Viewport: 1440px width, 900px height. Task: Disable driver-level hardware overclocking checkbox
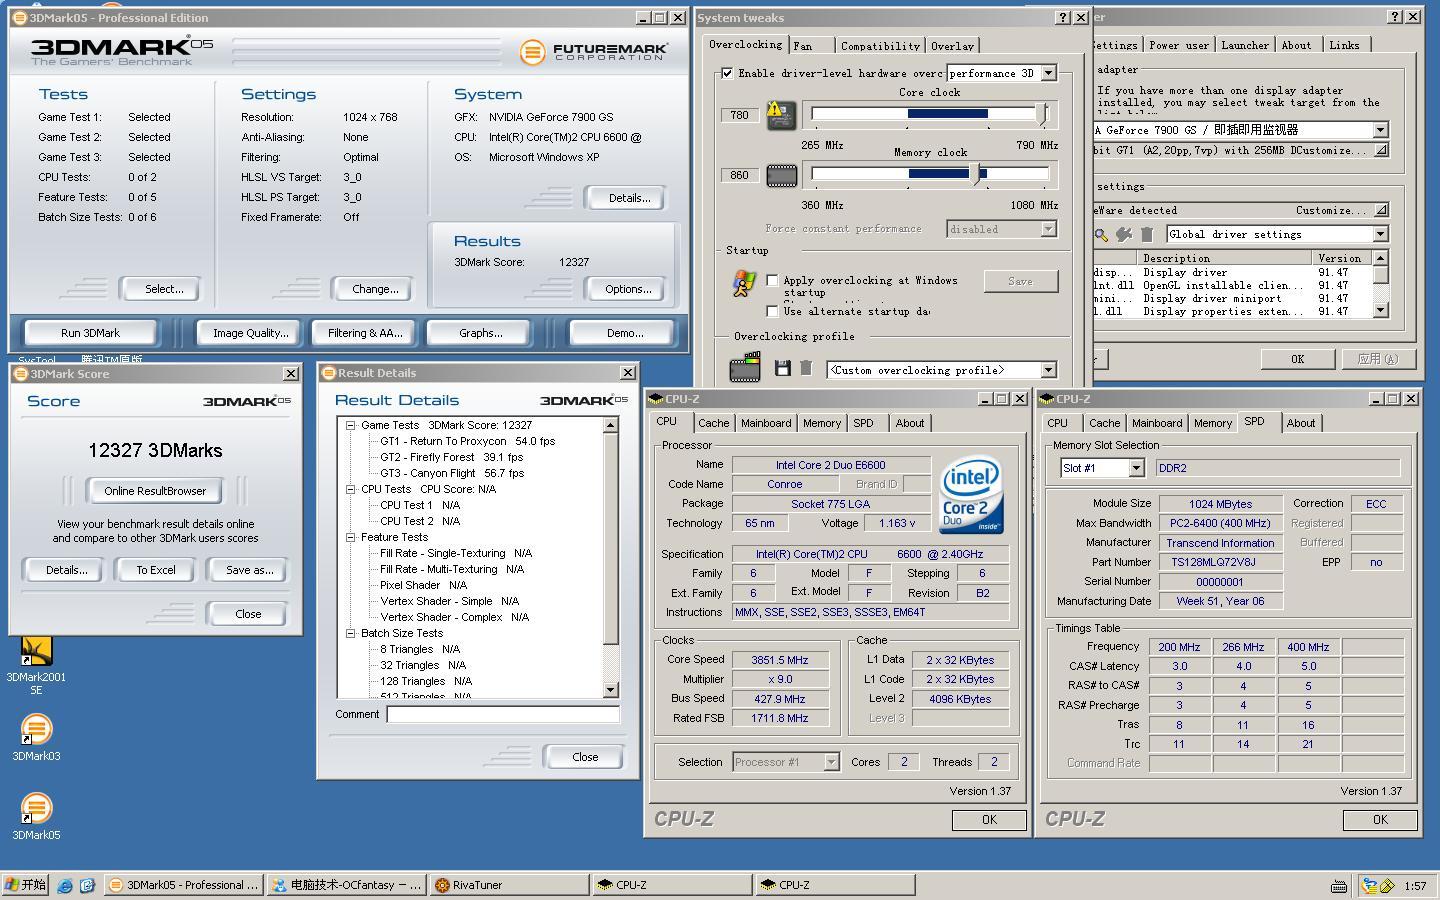727,73
